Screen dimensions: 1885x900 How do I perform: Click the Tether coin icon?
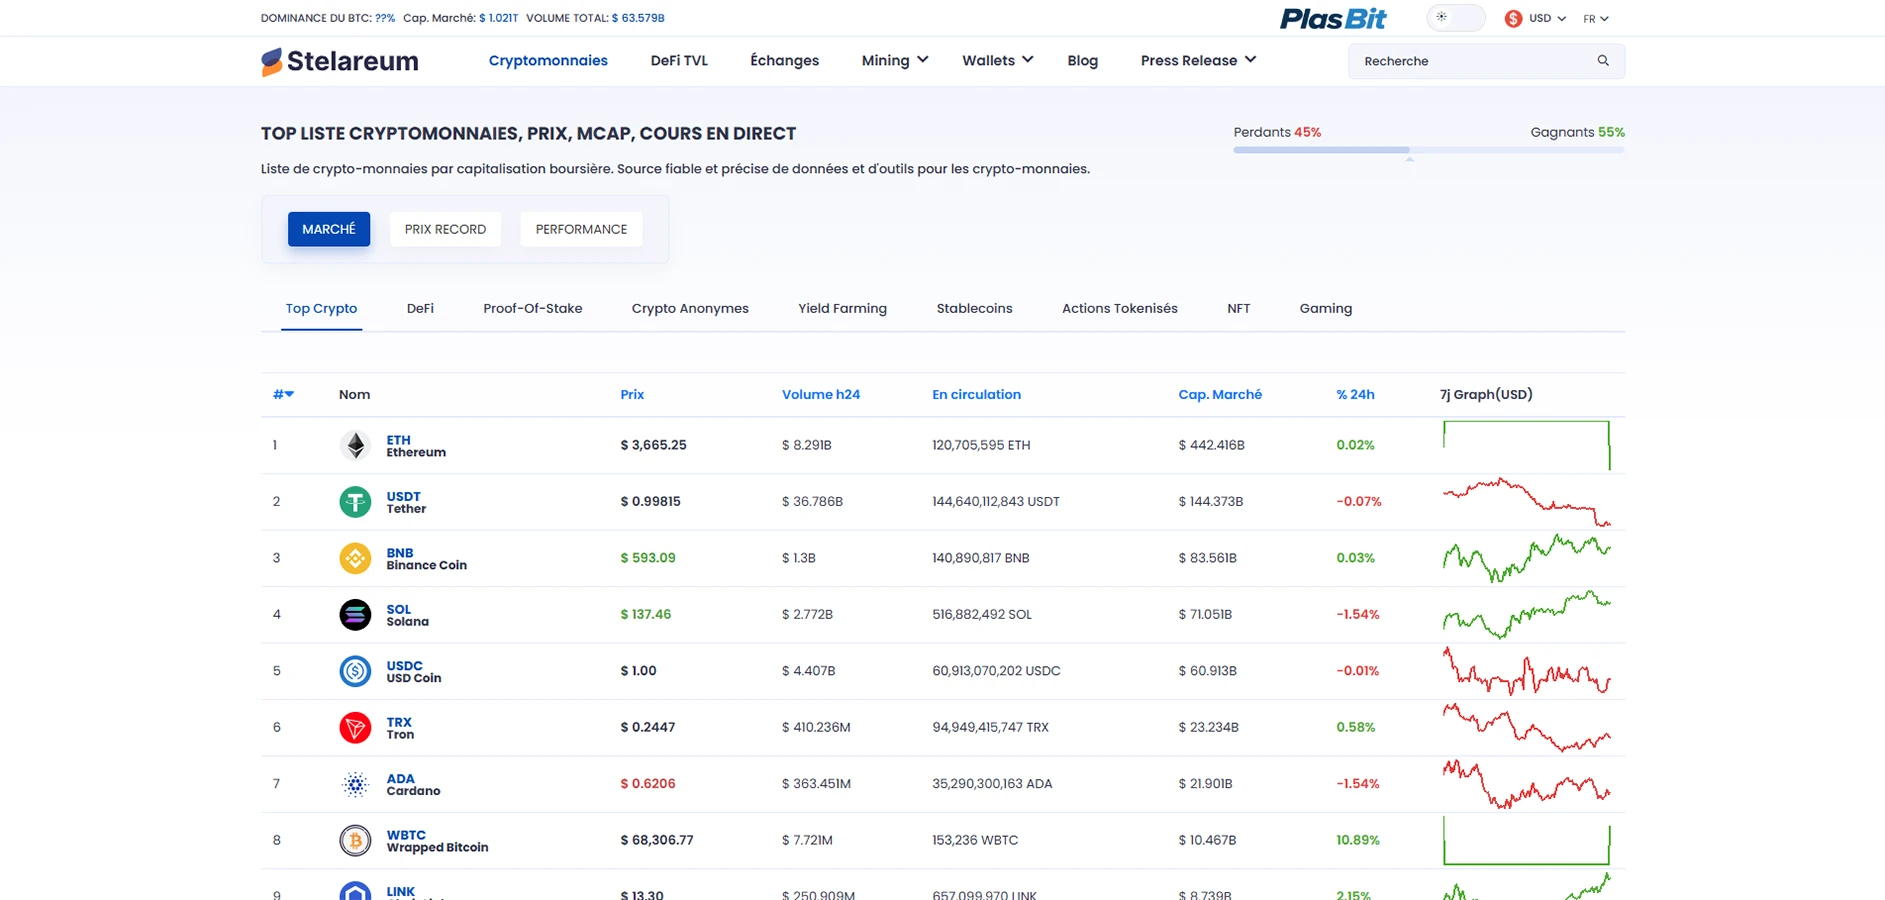(x=355, y=501)
